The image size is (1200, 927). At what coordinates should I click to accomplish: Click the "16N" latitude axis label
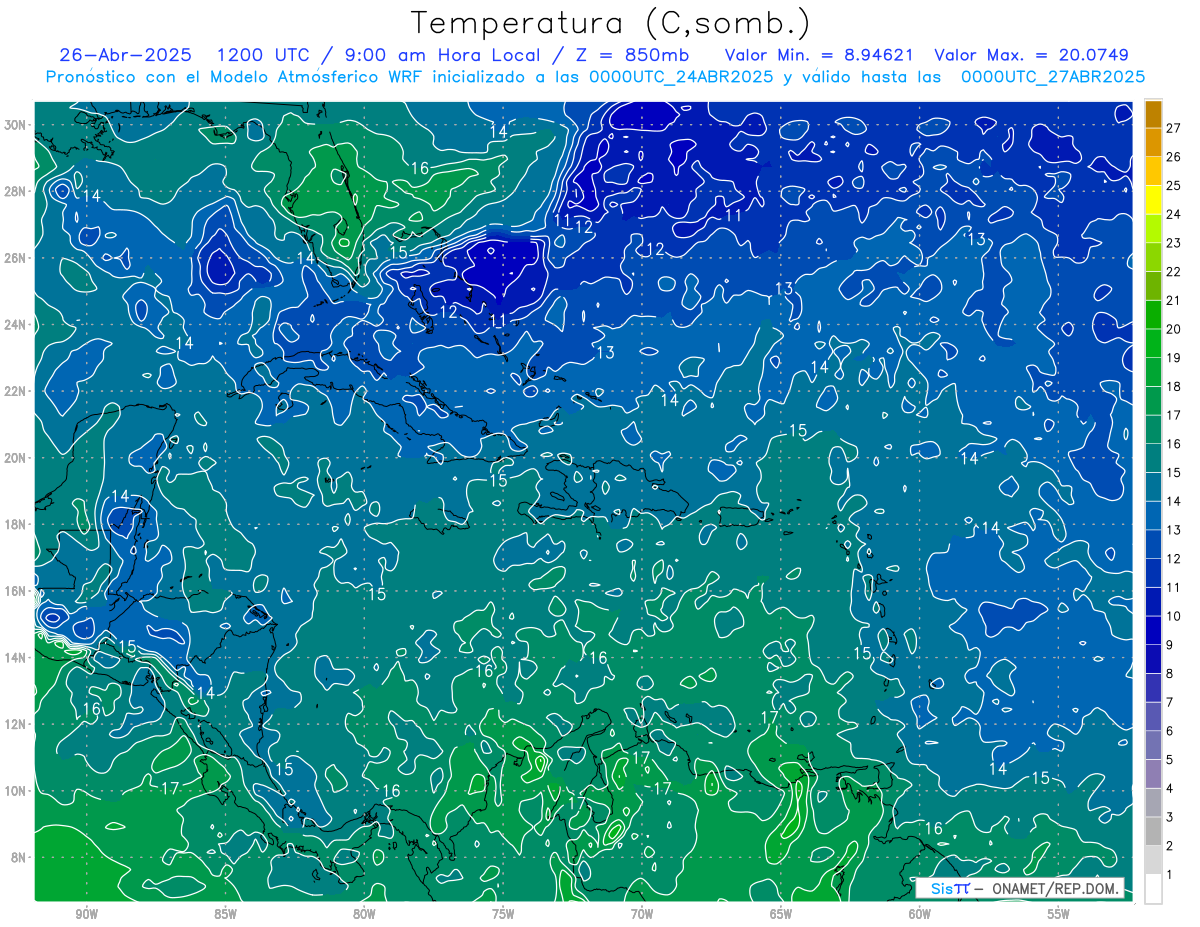(15, 591)
